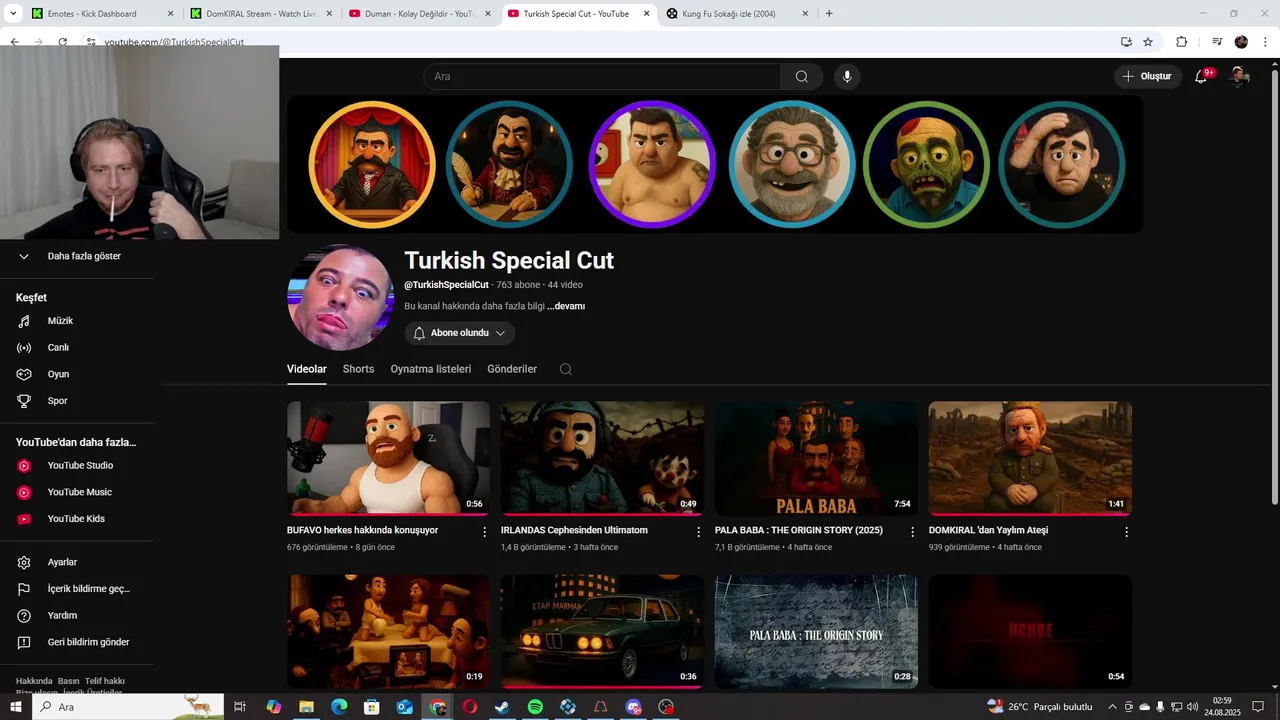Open weather widget 26°C Parçalı bulutlu
Image resolution: width=1280 pixels, height=720 pixels.
pyautogui.click(x=1040, y=707)
